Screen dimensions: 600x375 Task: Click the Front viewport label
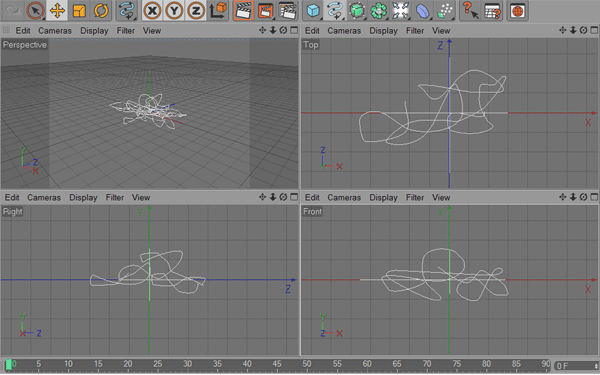[x=312, y=212]
